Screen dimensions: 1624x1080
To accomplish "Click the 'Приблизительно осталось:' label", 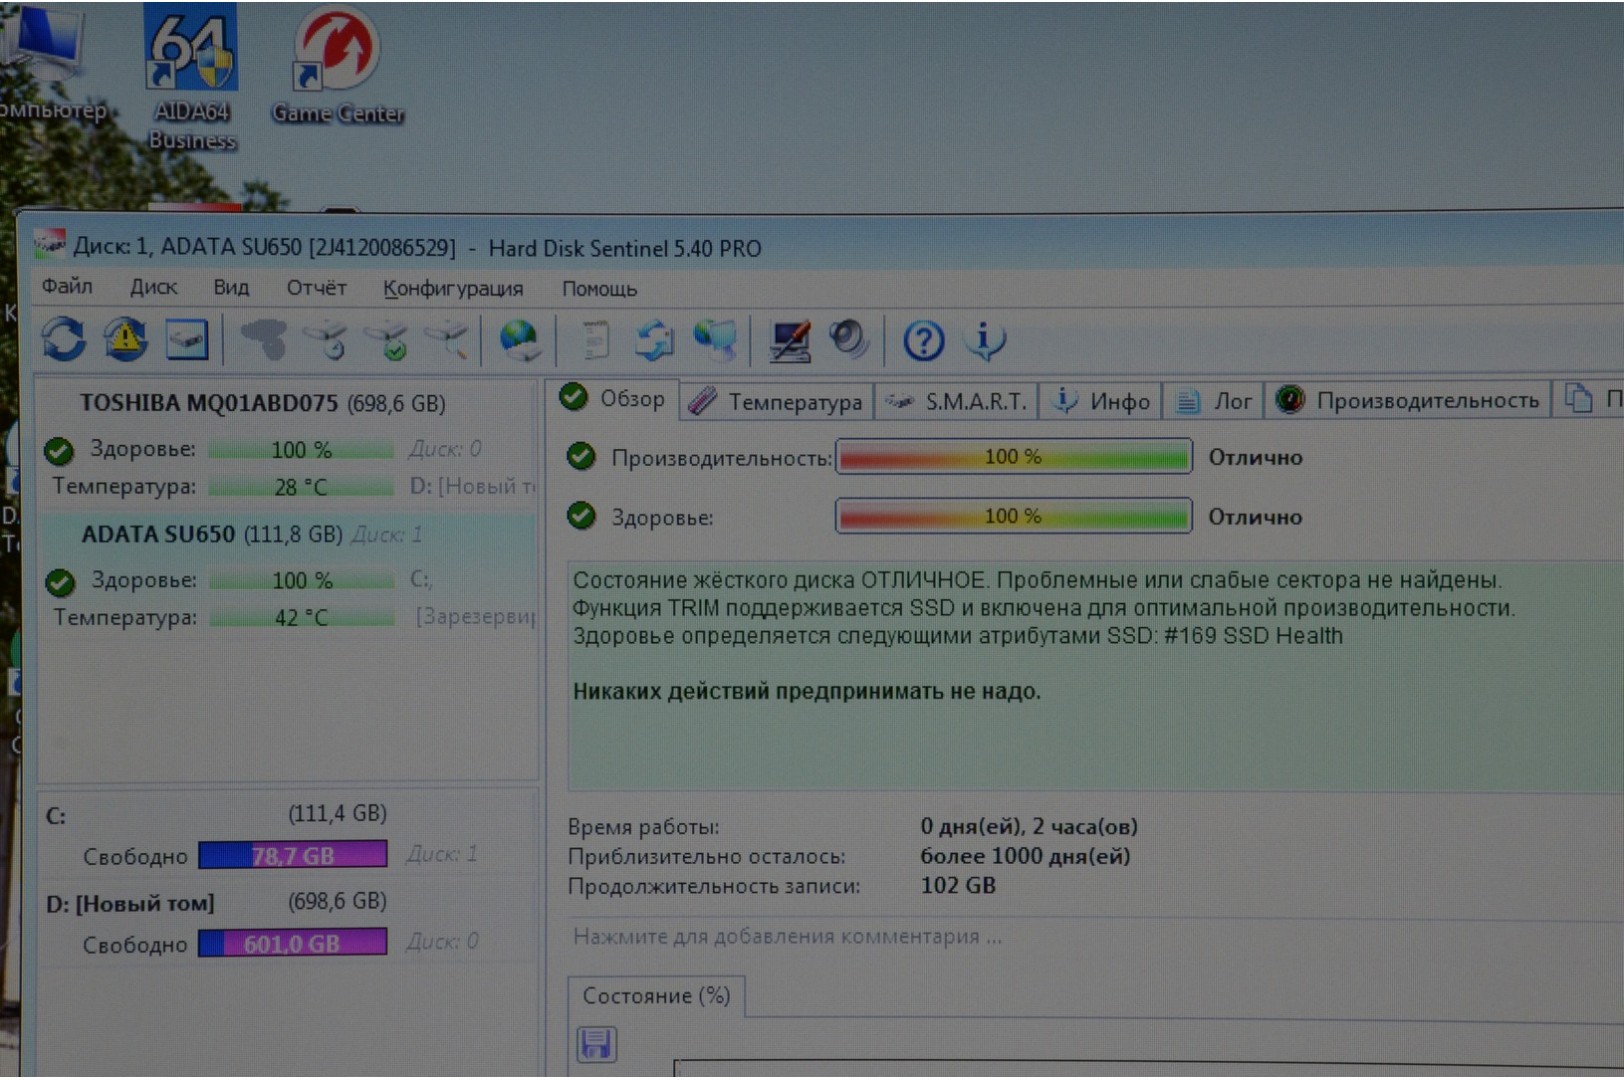I will [706, 857].
